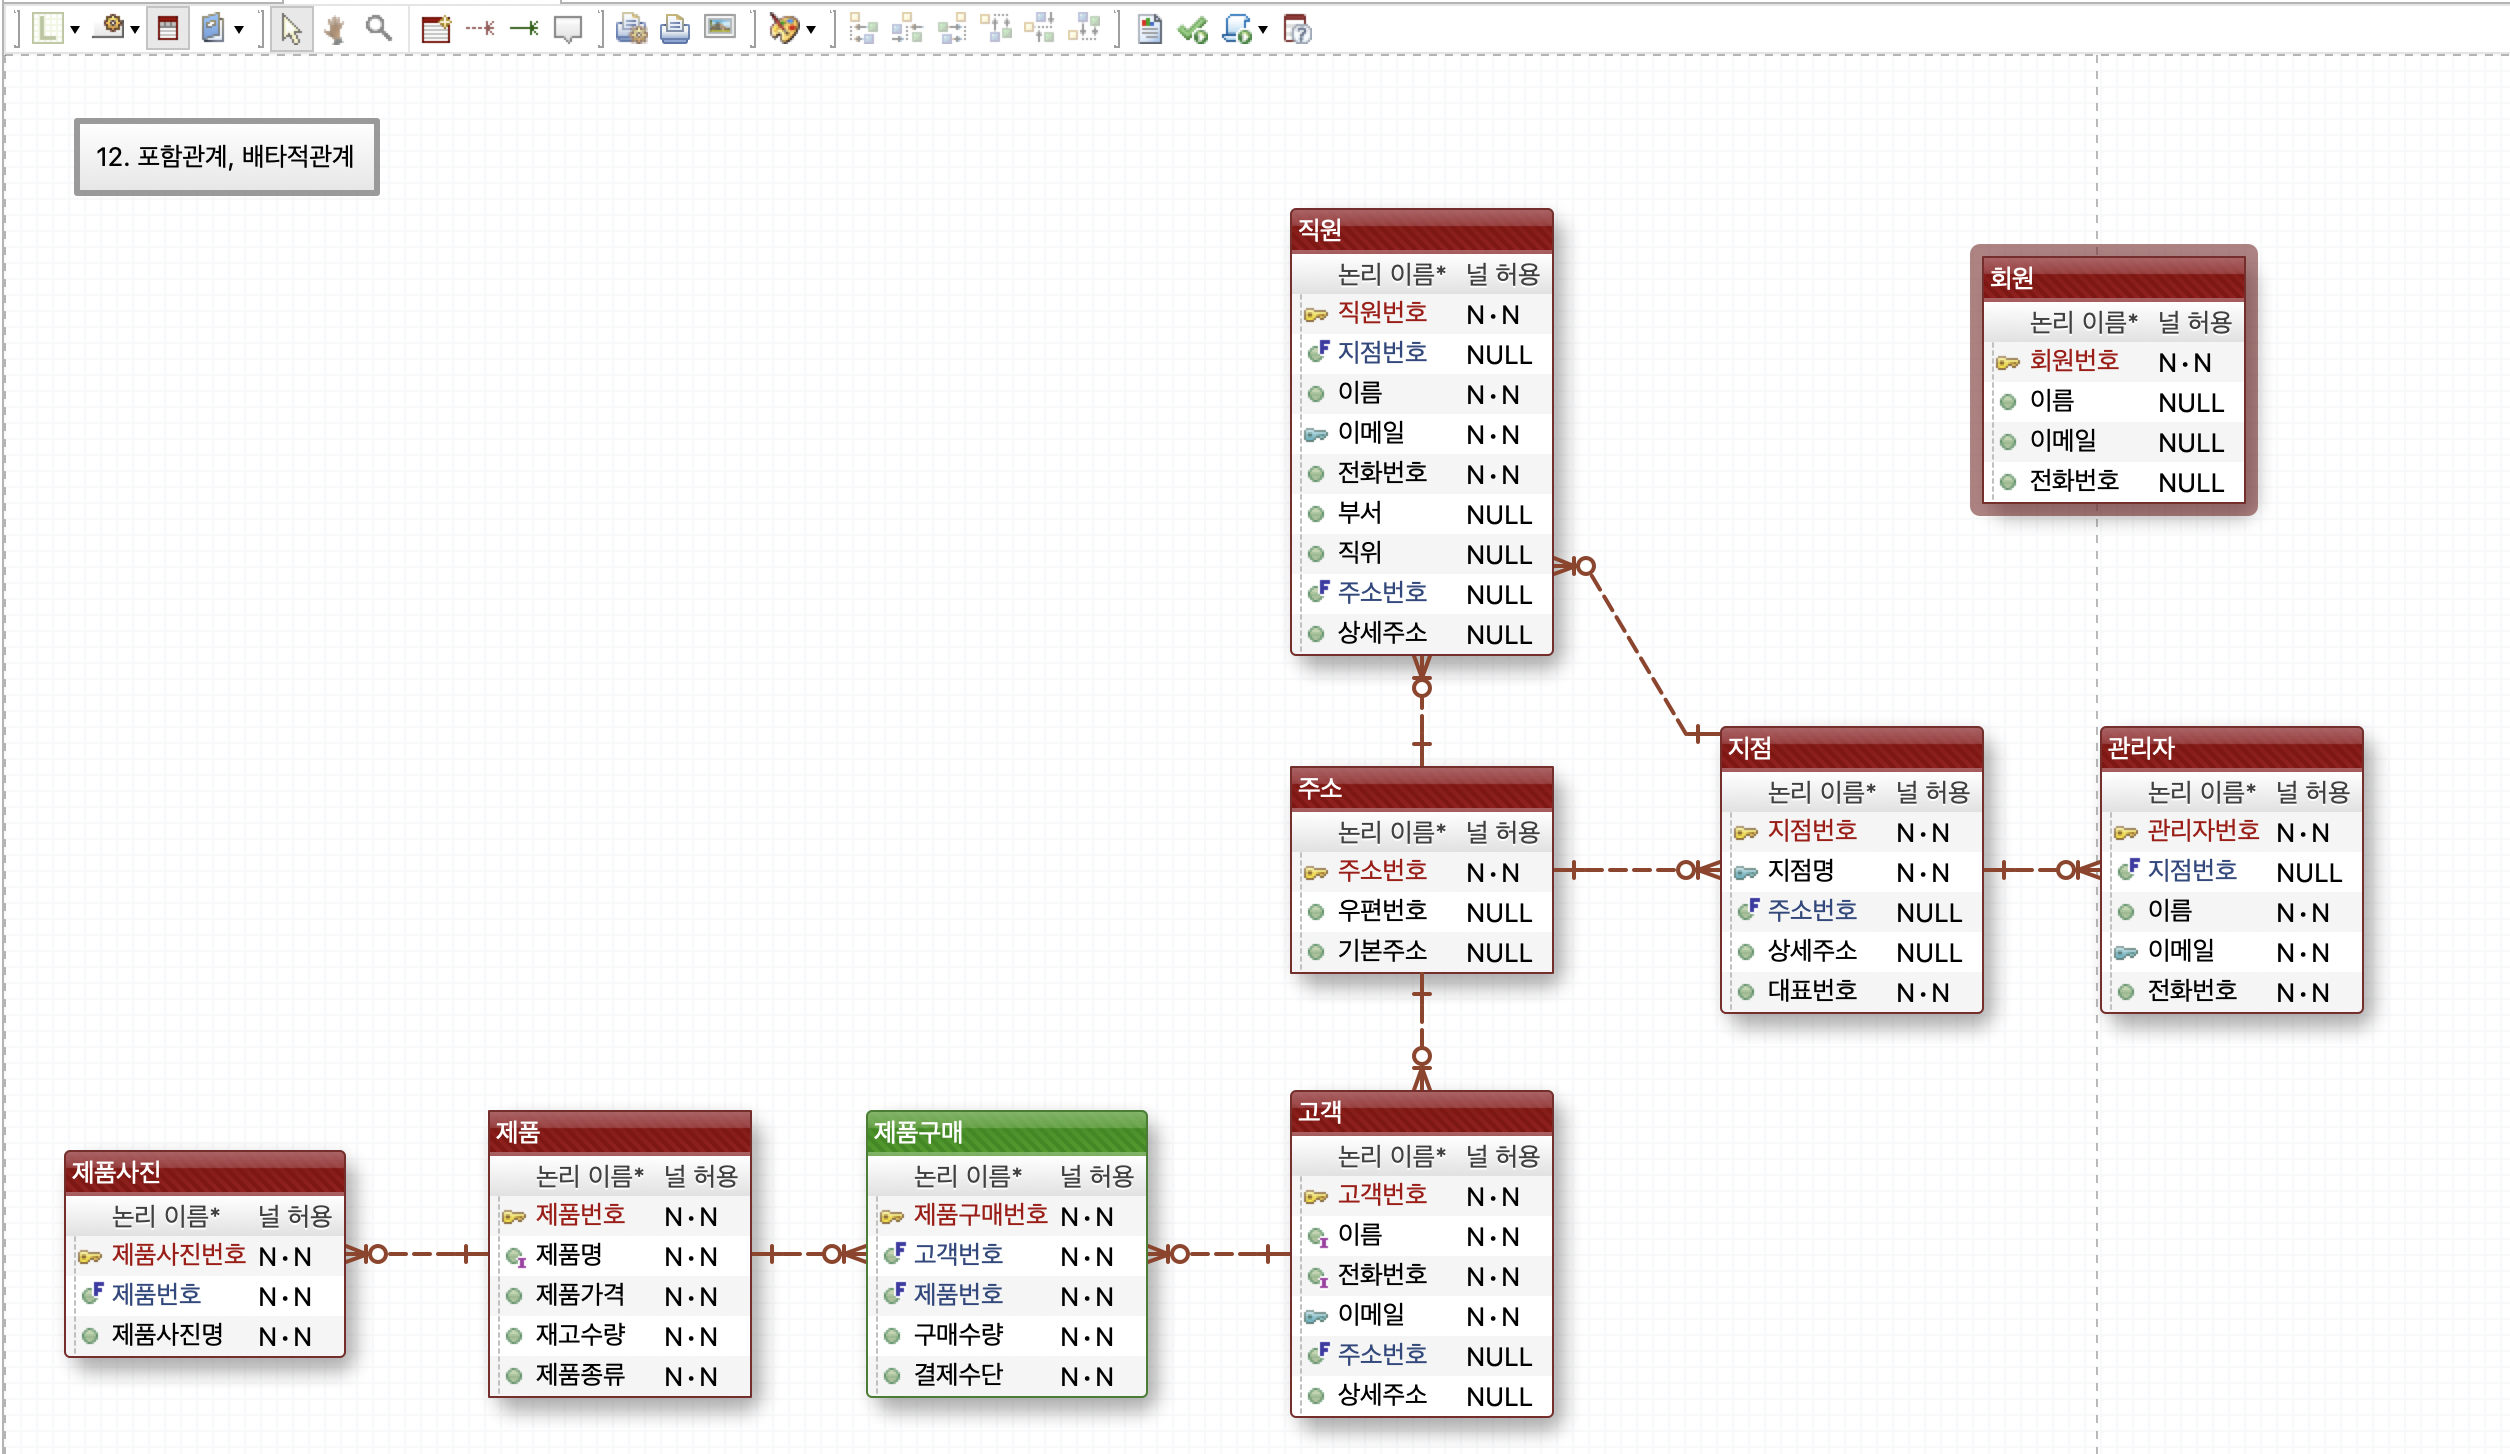Click the 회원번호 primary key column
Screen dimensions: 2510x1454
[2113, 362]
